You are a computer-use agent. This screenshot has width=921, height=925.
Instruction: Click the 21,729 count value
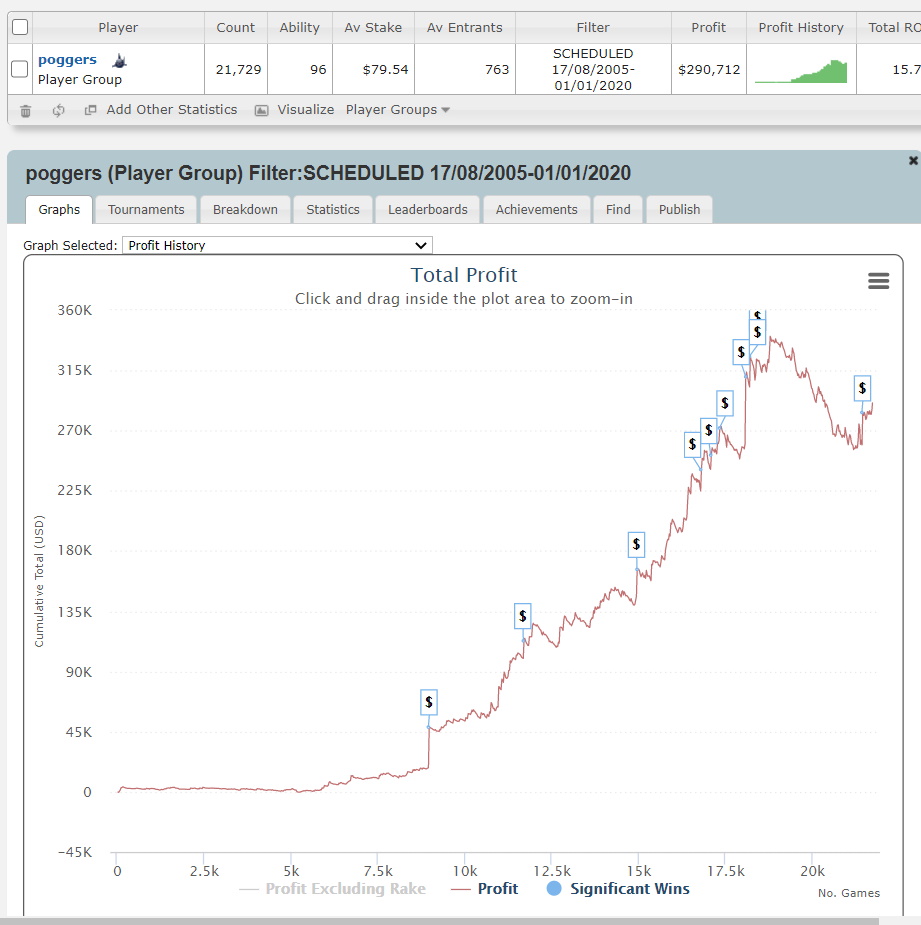pyautogui.click(x=238, y=70)
